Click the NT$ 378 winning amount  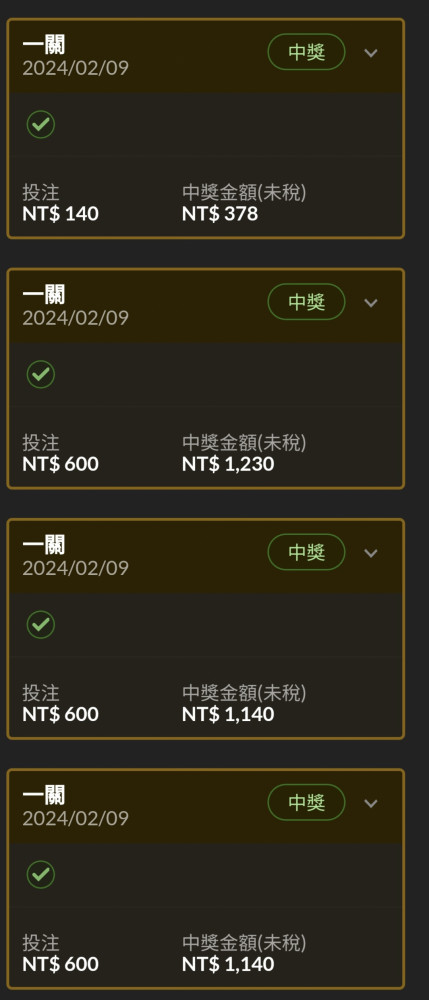click(x=220, y=214)
